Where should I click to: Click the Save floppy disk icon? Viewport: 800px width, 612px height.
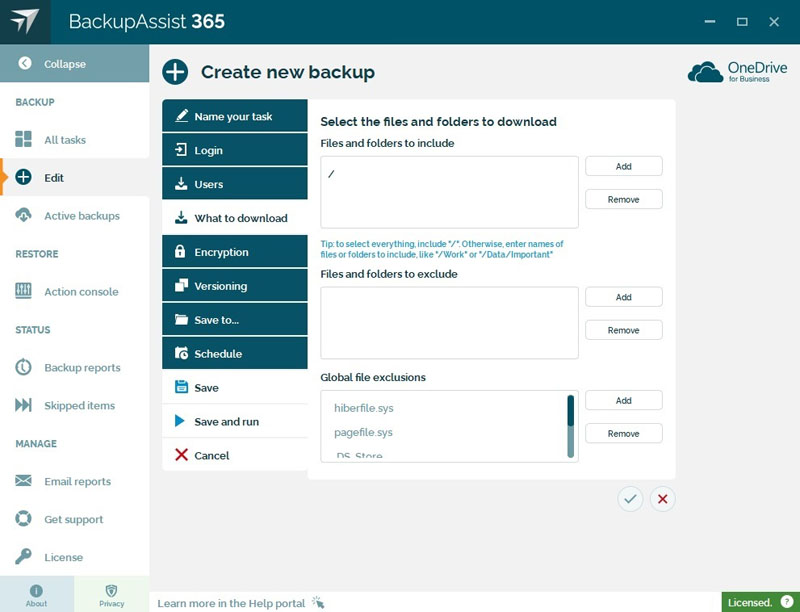(181, 387)
